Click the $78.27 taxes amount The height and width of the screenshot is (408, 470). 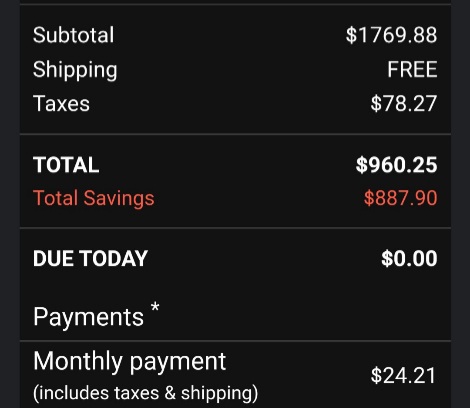[x=404, y=103]
